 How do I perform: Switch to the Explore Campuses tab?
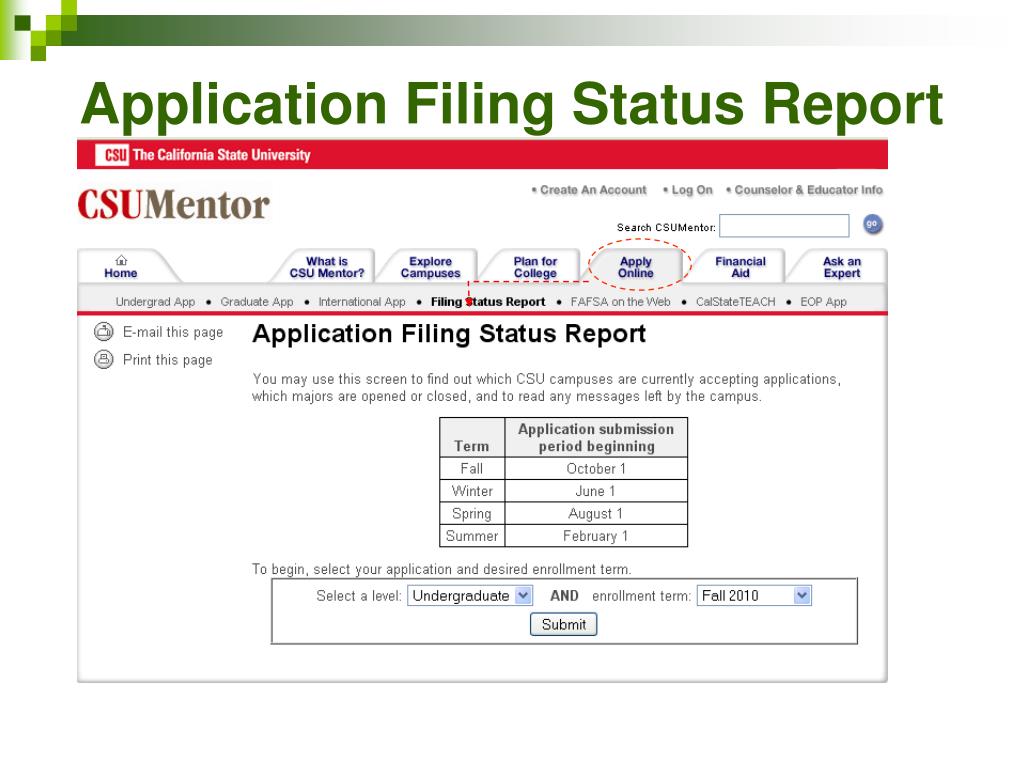[430, 267]
